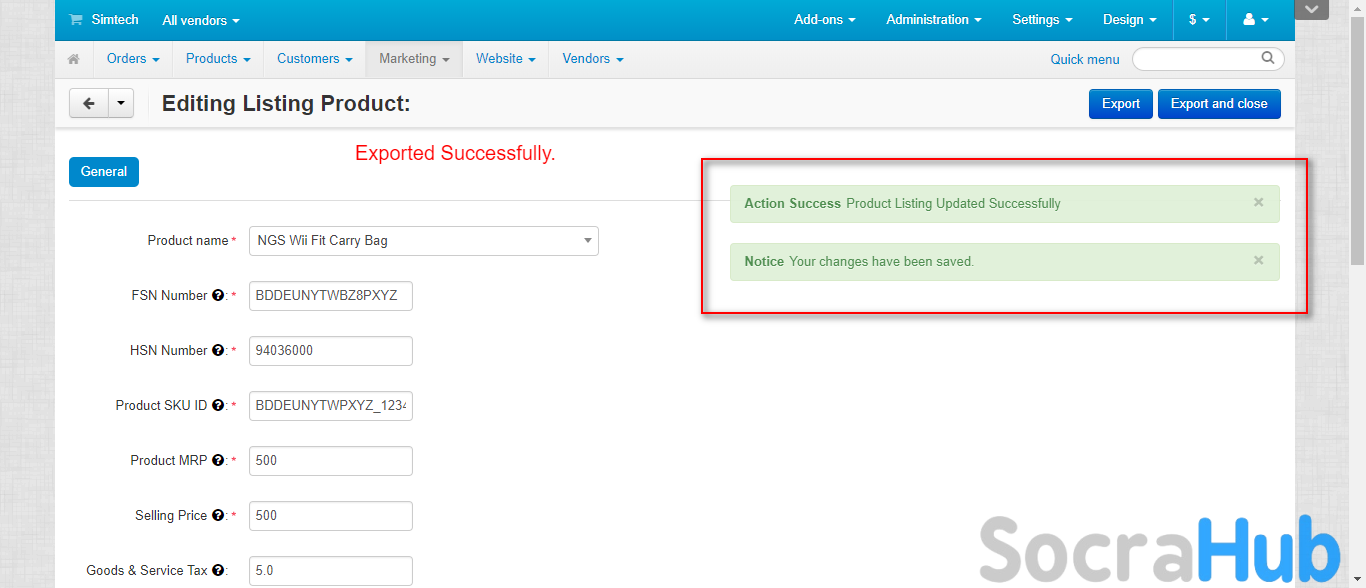Open the Add-ons menu
This screenshot has height=588, width=1366.
click(x=824, y=20)
